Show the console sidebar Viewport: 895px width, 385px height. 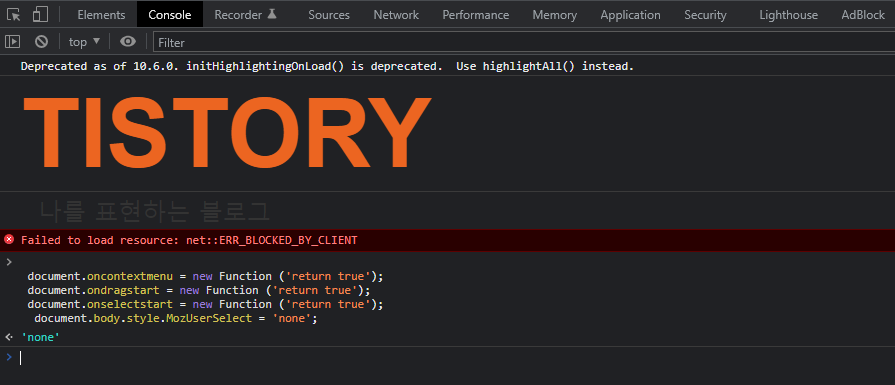click(x=13, y=42)
